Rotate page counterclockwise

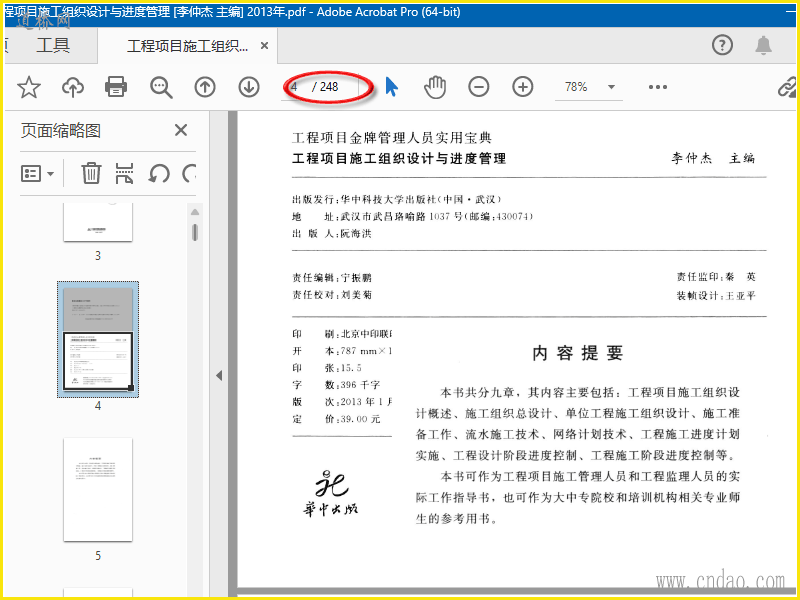pyautogui.click(x=159, y=173)
